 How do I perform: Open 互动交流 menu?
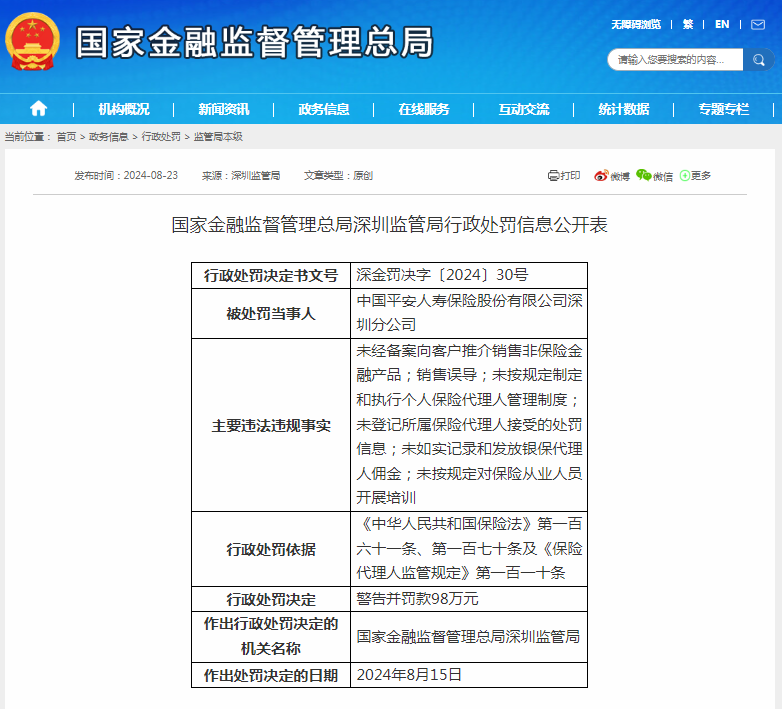524,109
